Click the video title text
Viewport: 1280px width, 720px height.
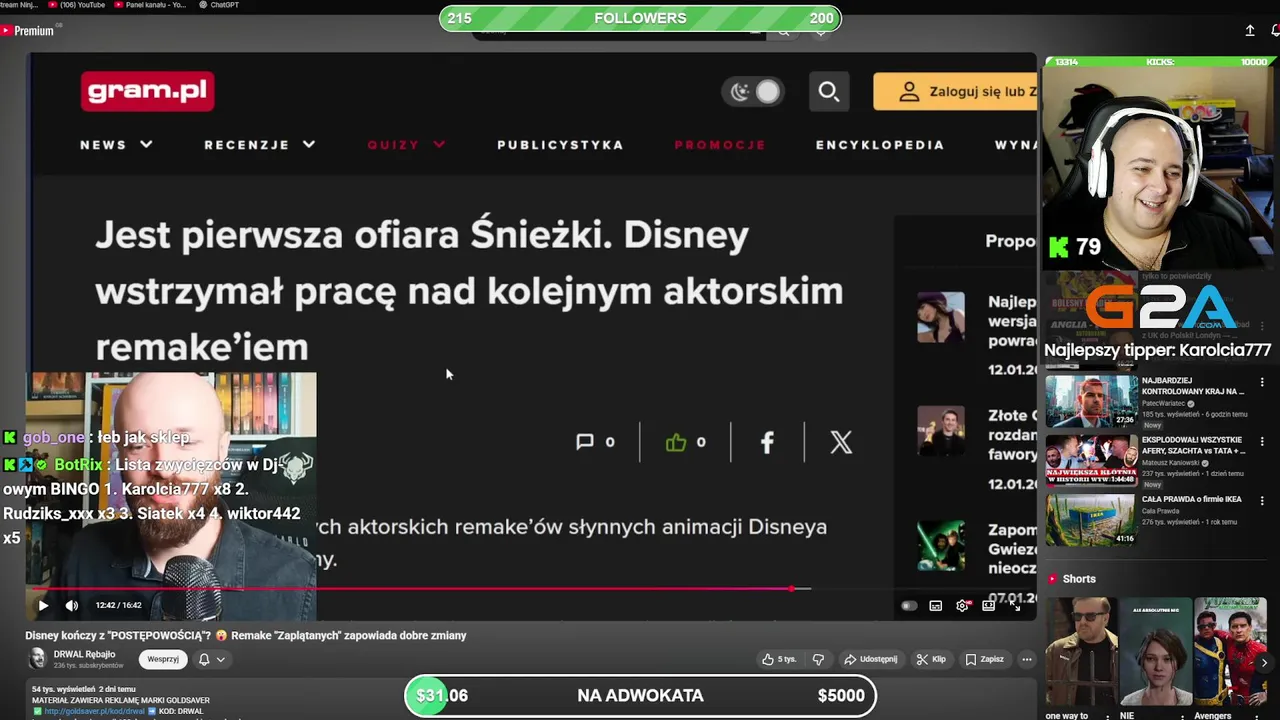pos(246,635)
